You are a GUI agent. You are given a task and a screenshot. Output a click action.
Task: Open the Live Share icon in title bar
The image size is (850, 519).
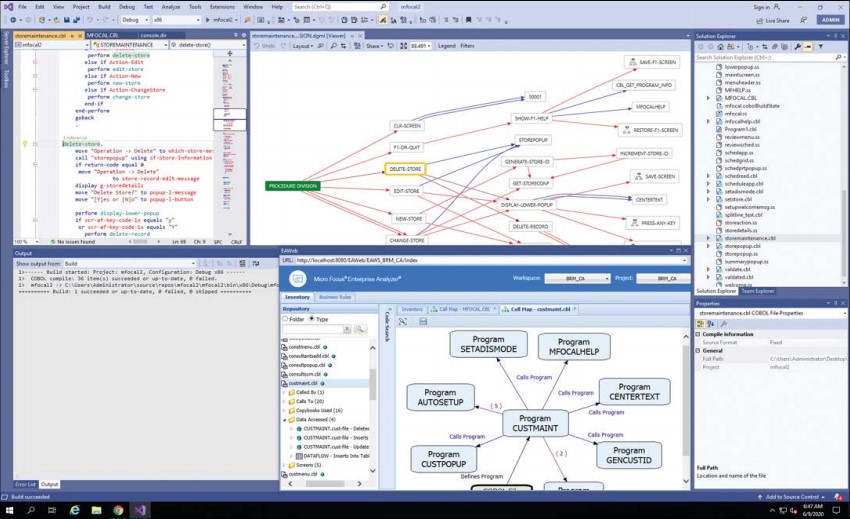759,21
